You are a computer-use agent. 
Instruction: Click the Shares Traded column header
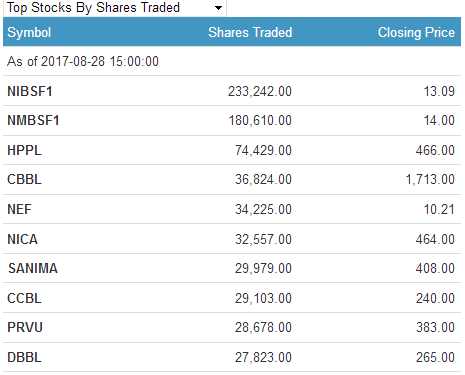coord(250,33)
